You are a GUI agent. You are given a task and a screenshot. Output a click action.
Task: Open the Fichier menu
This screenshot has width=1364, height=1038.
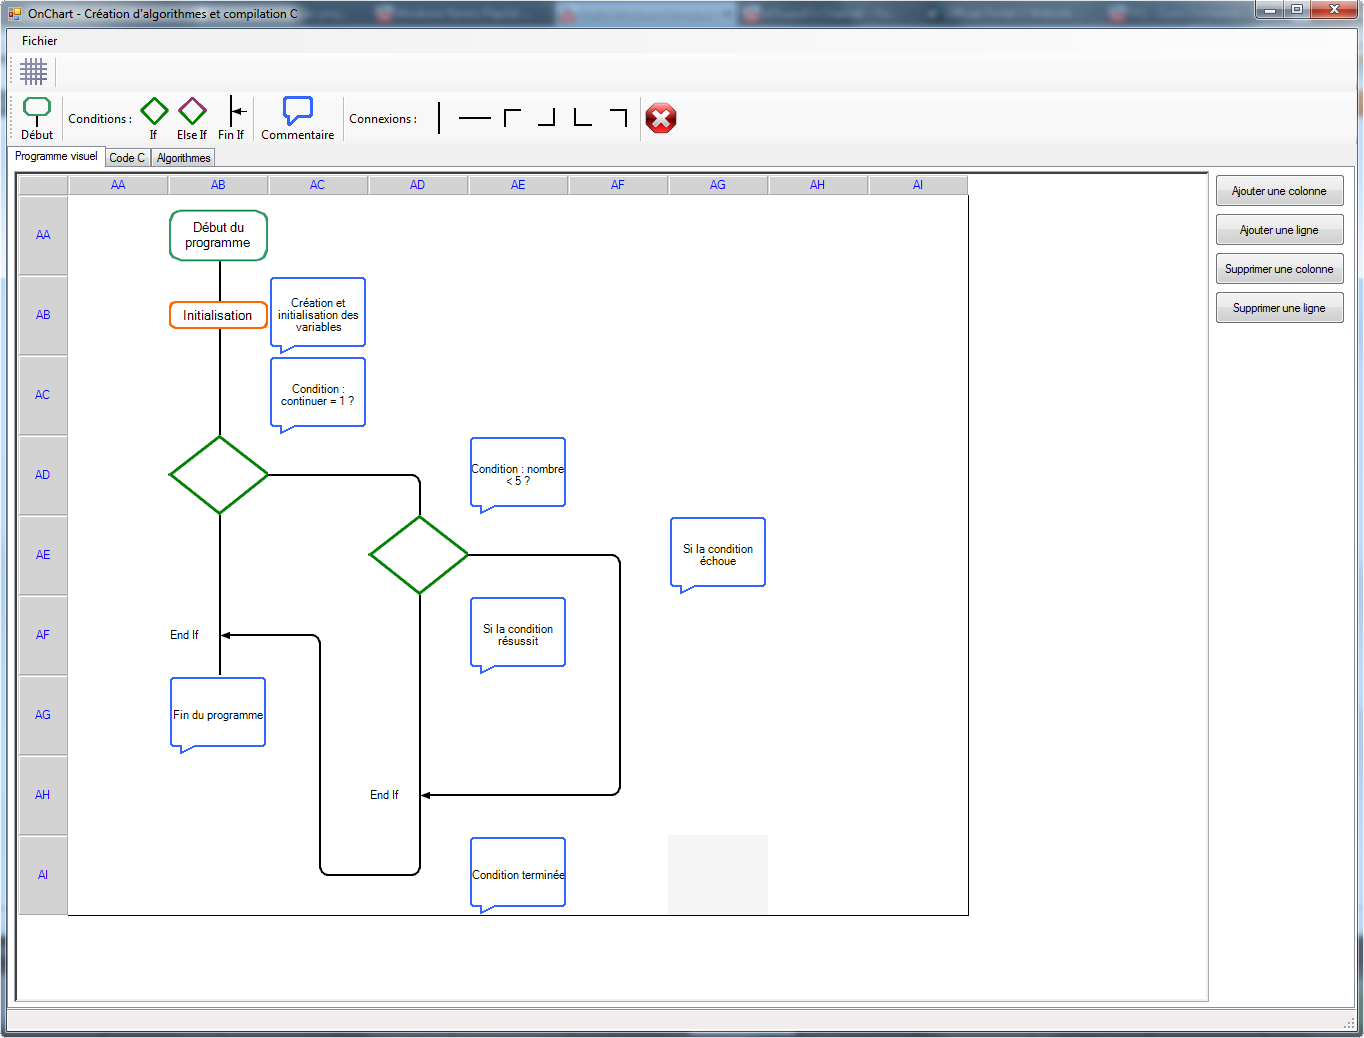click(38, 41)
